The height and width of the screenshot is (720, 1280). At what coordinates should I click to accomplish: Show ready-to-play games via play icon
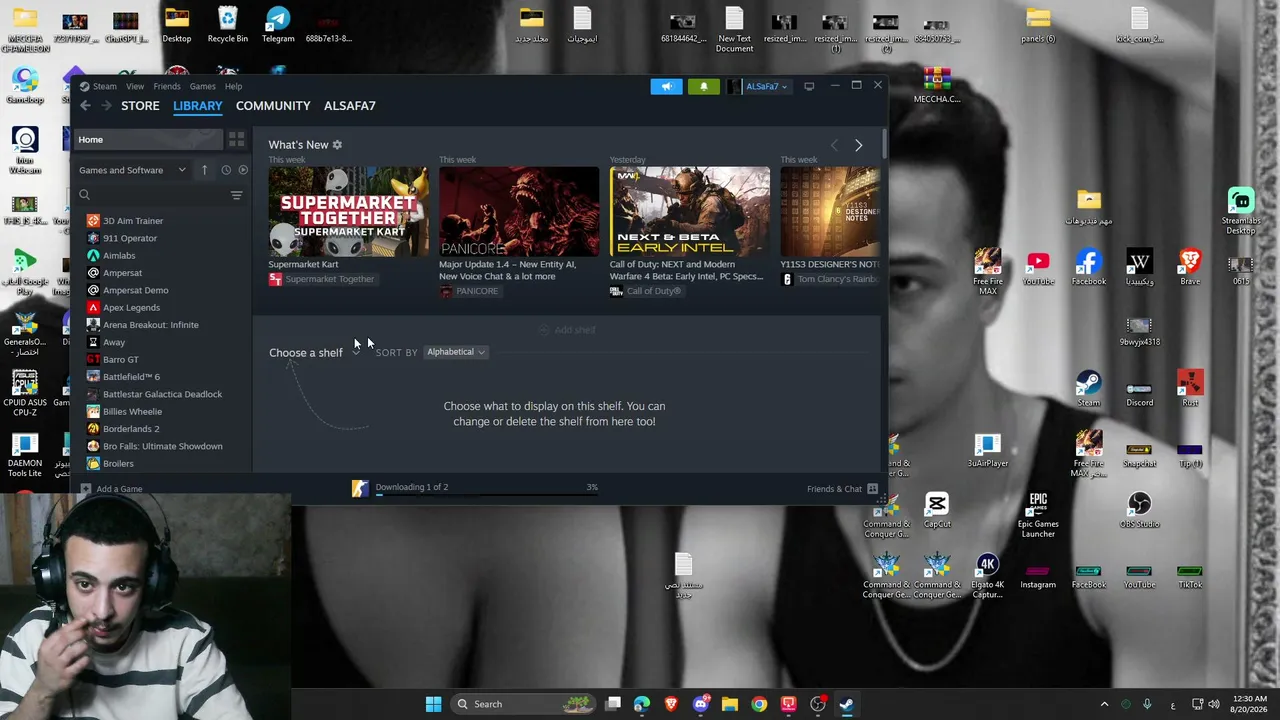pyautogui.click(x=243, y=170)
